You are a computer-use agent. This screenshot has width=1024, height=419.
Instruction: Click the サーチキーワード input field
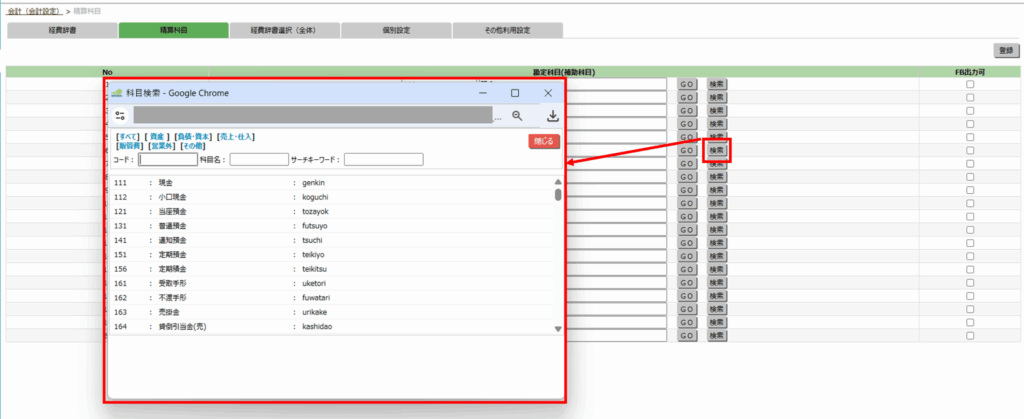point(384,159)
